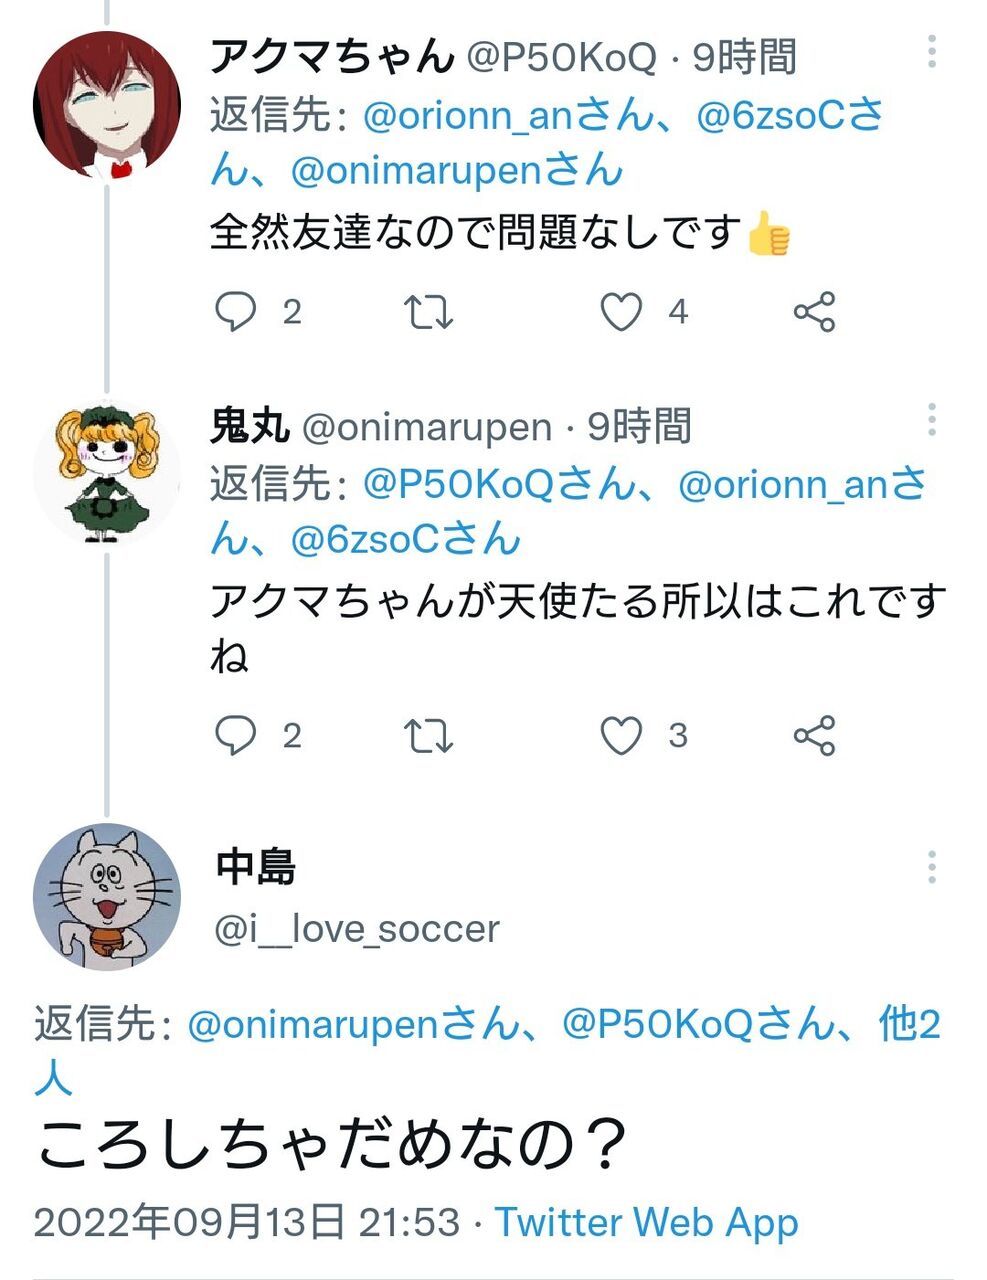Viewport: 987px width, 1280px height.
Task: Open three-dot menu on 中島's tweet
Action: pos(931,867)
